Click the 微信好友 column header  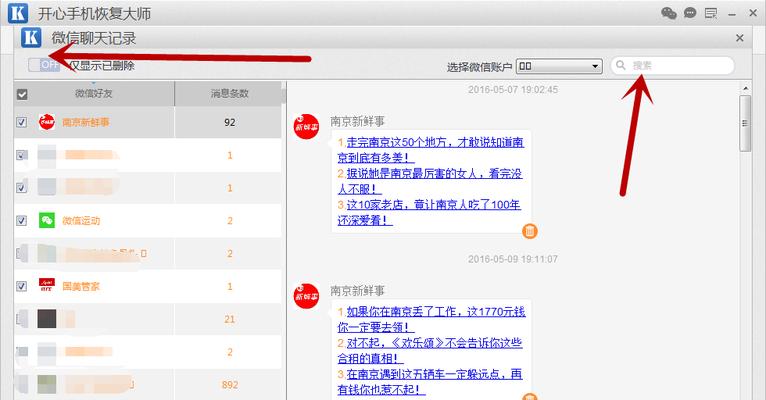tap(94, 93)
